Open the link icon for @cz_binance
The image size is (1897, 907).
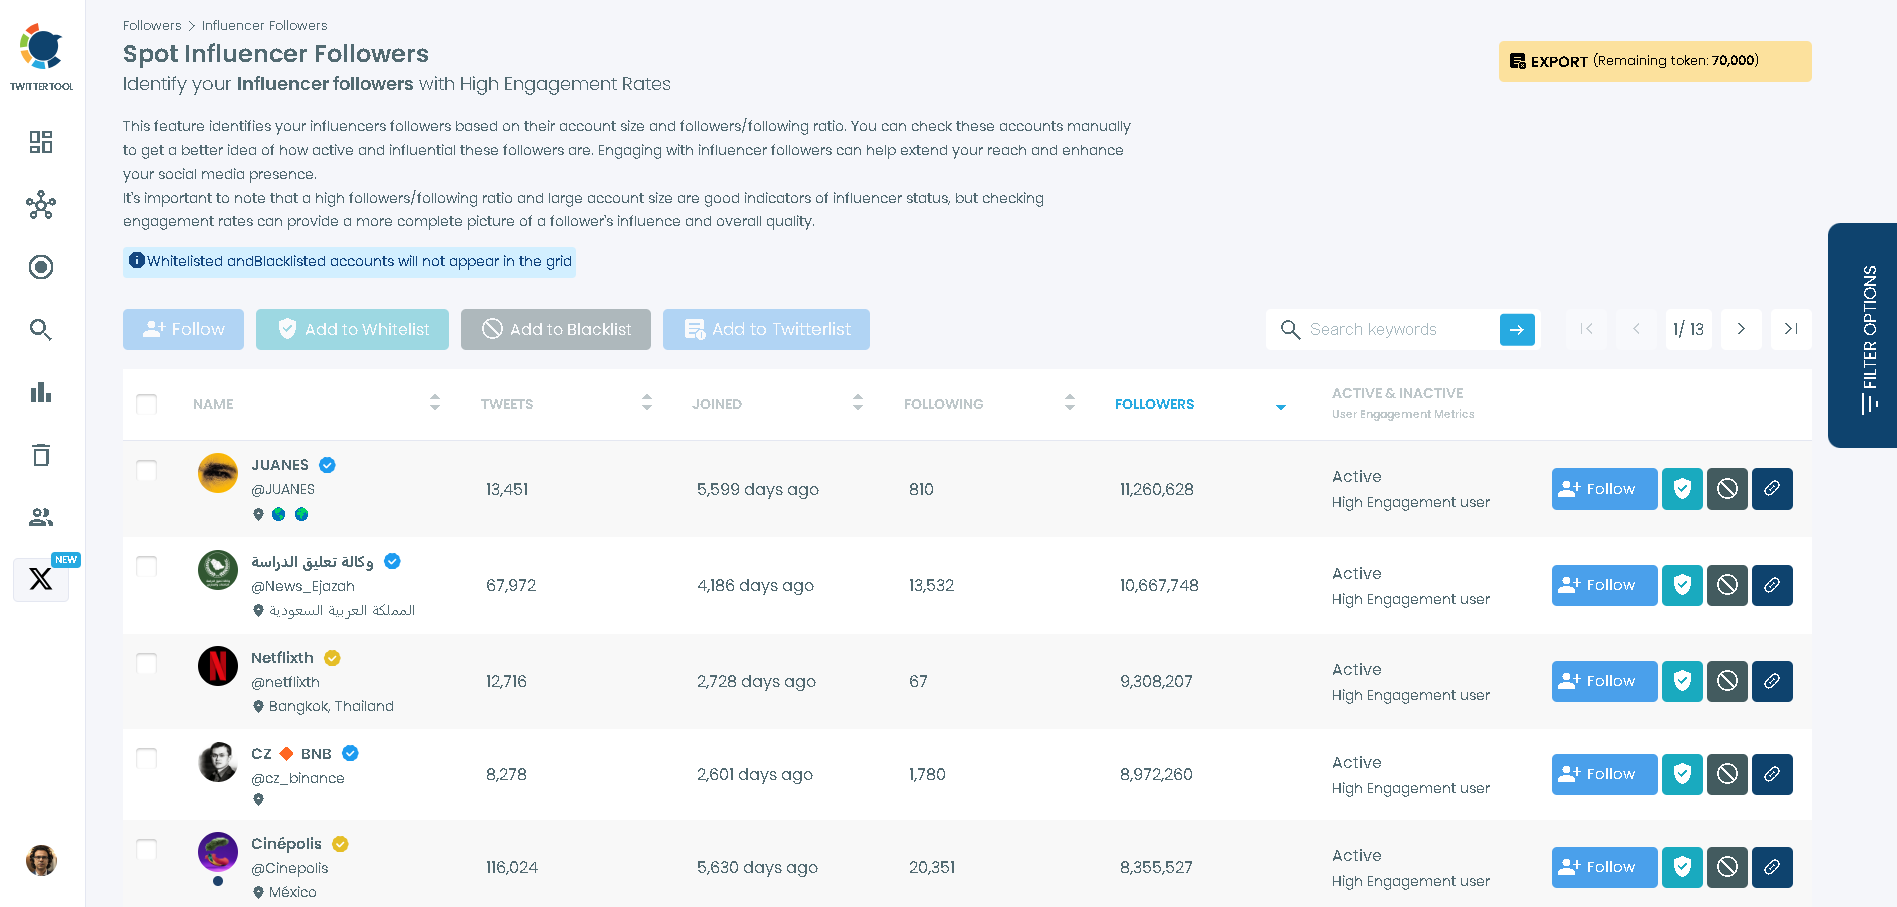pos(1772,774)
